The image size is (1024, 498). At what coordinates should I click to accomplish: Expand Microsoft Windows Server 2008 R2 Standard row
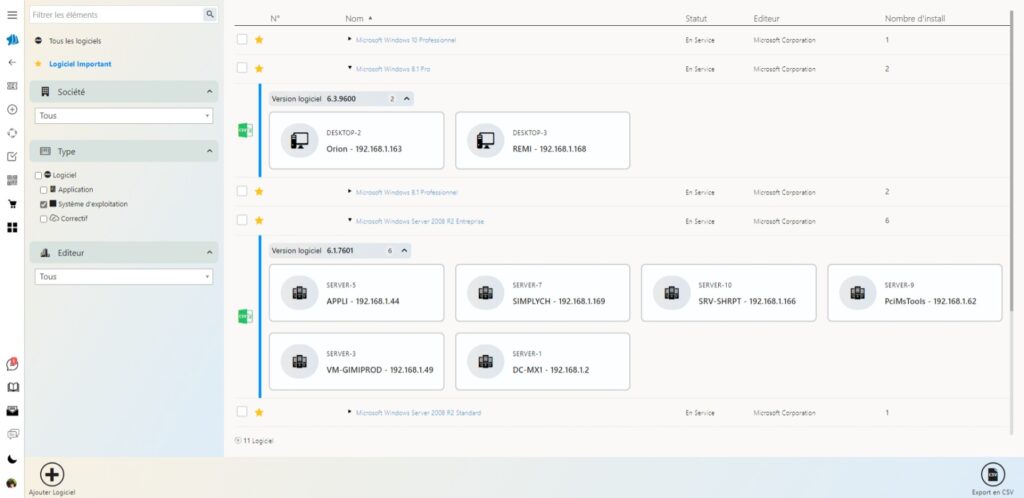coord(350,412)
